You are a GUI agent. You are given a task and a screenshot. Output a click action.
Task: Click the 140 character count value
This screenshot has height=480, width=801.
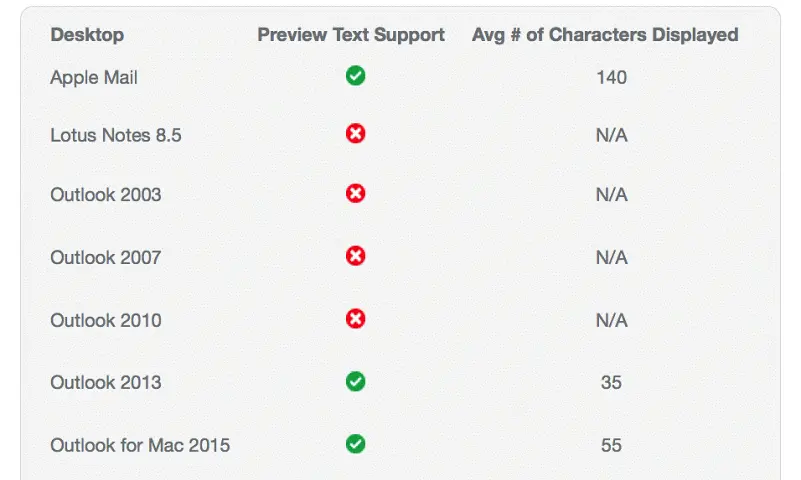pos(611,78)
